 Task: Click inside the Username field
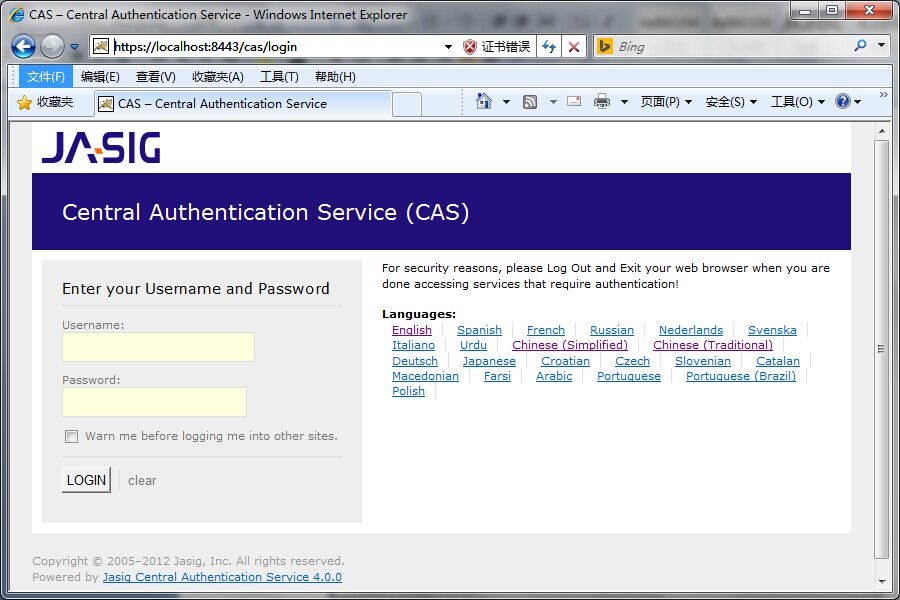[x=158, y=347]
